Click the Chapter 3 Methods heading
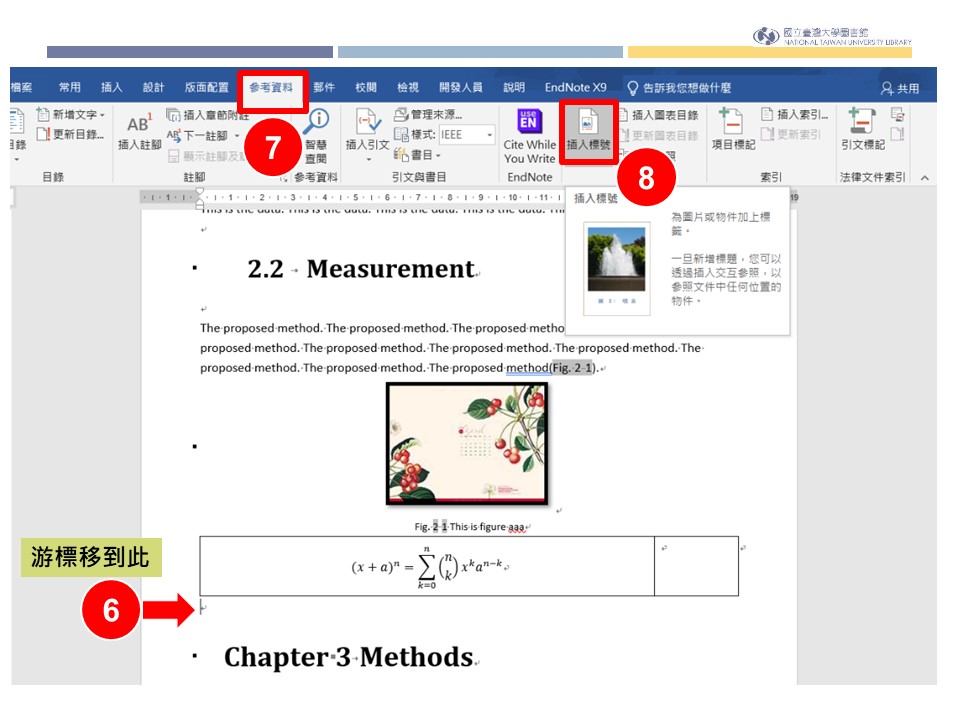This screenshot has height=720, width=960. [348, 657]
